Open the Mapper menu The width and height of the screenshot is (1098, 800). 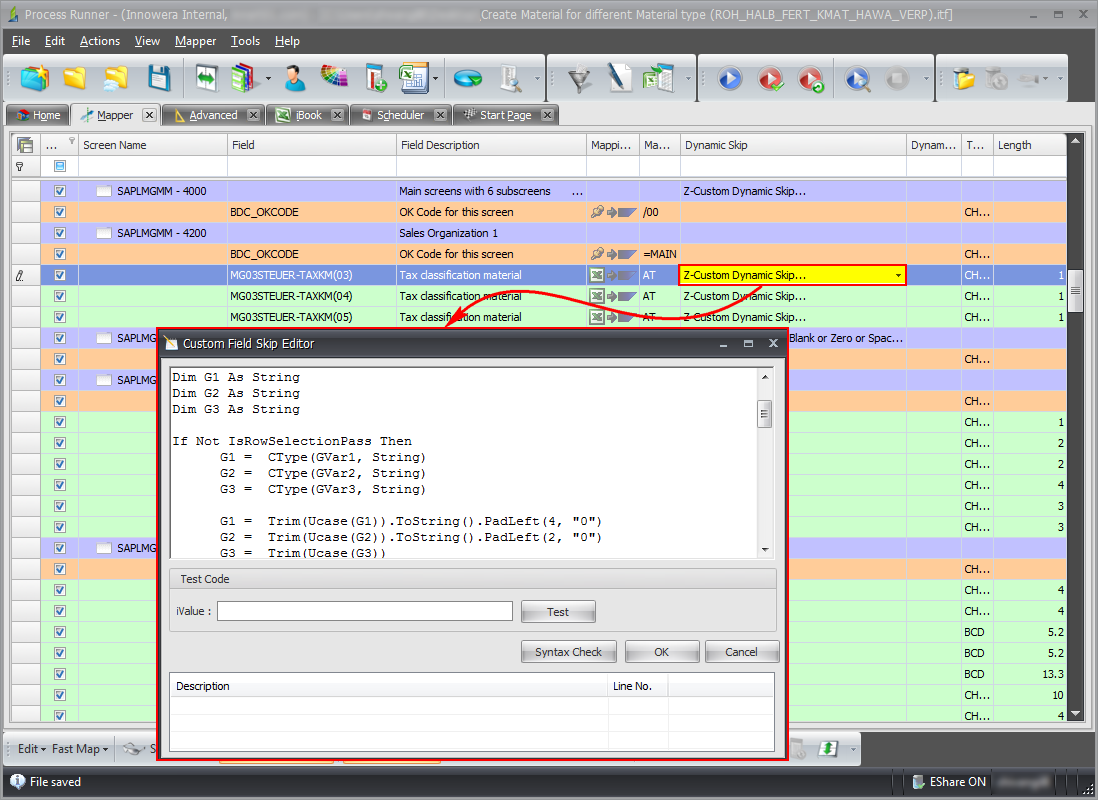click(x=195, y=41)
